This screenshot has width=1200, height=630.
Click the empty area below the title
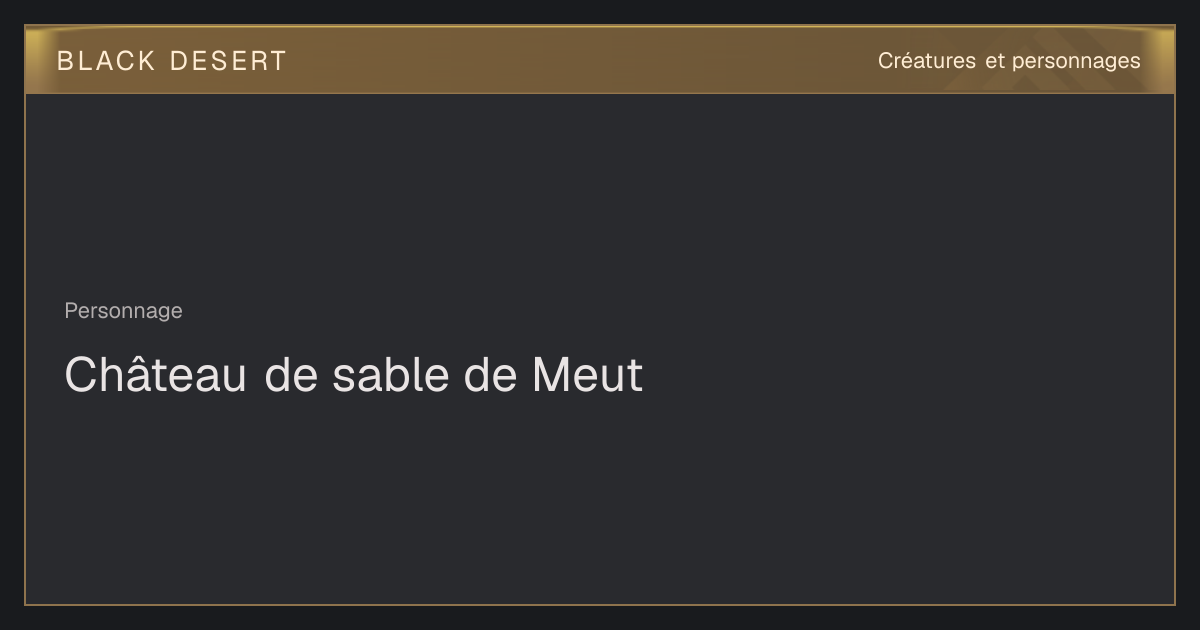(x=600, y=500)
